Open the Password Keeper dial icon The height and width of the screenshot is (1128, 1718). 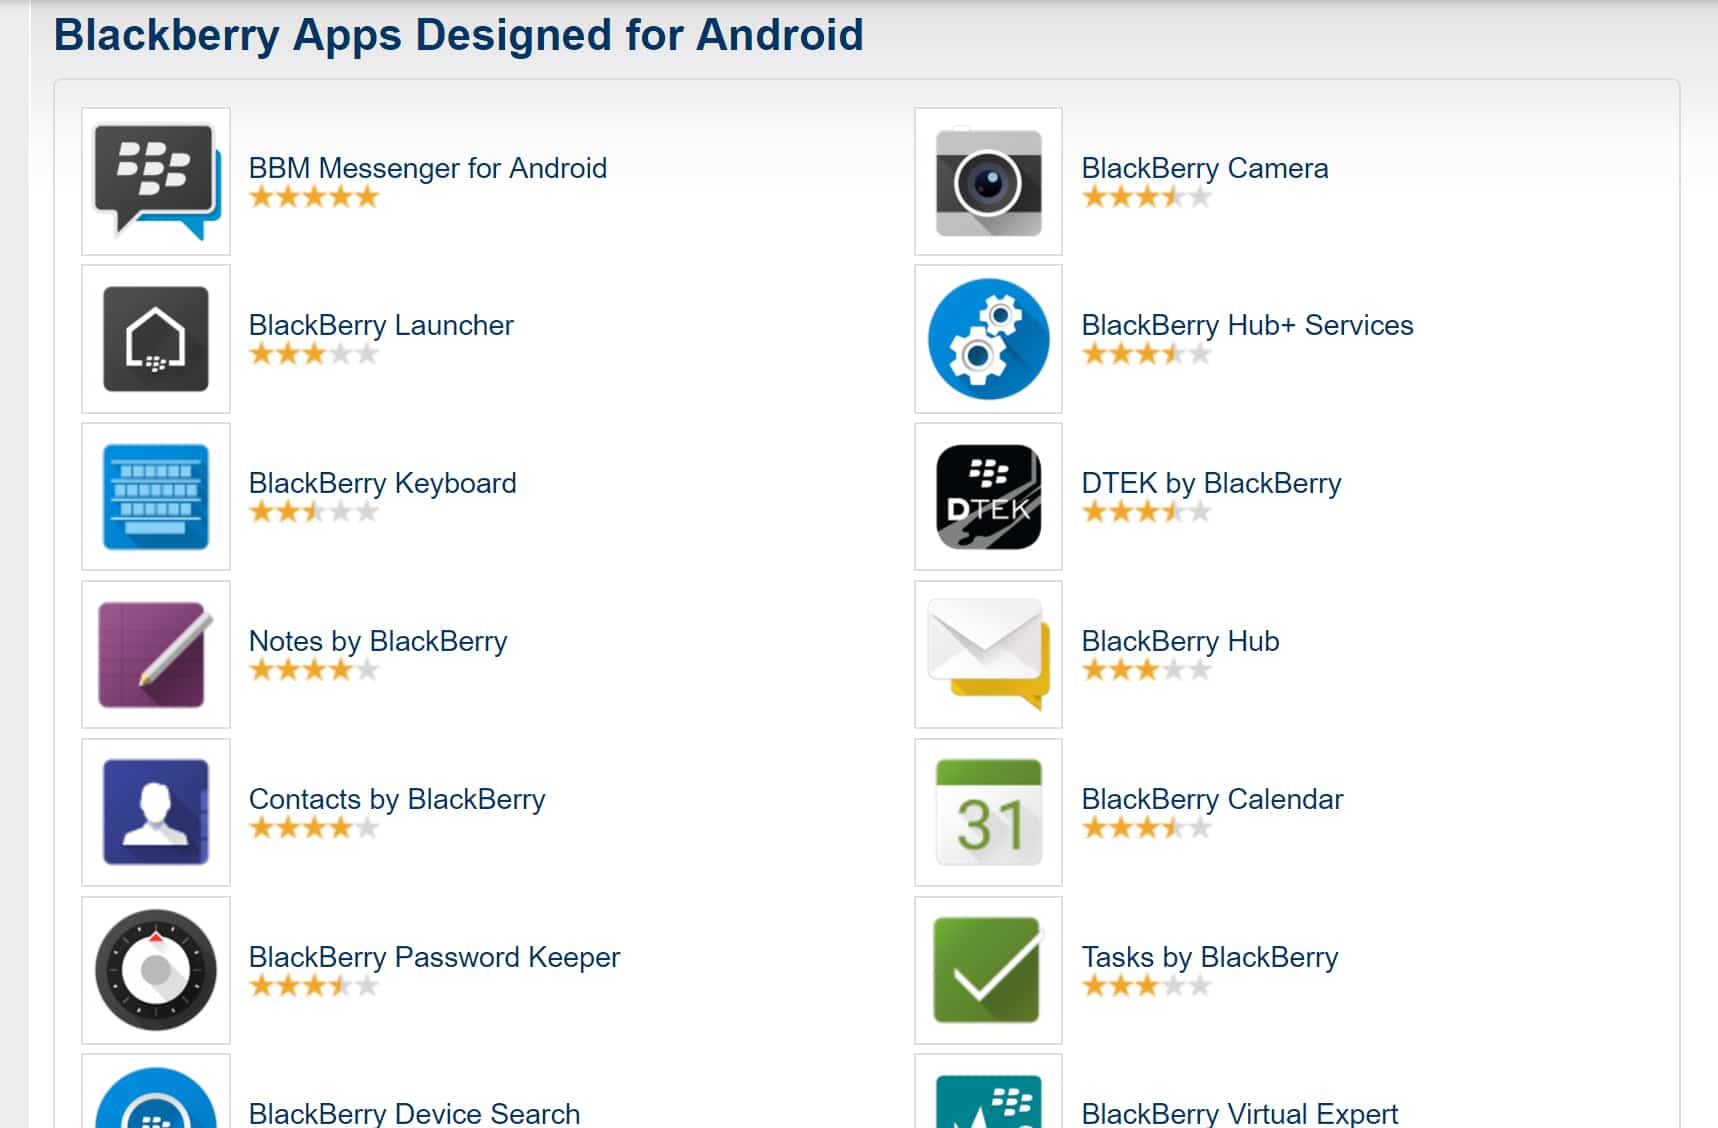[x=156, y=970]
